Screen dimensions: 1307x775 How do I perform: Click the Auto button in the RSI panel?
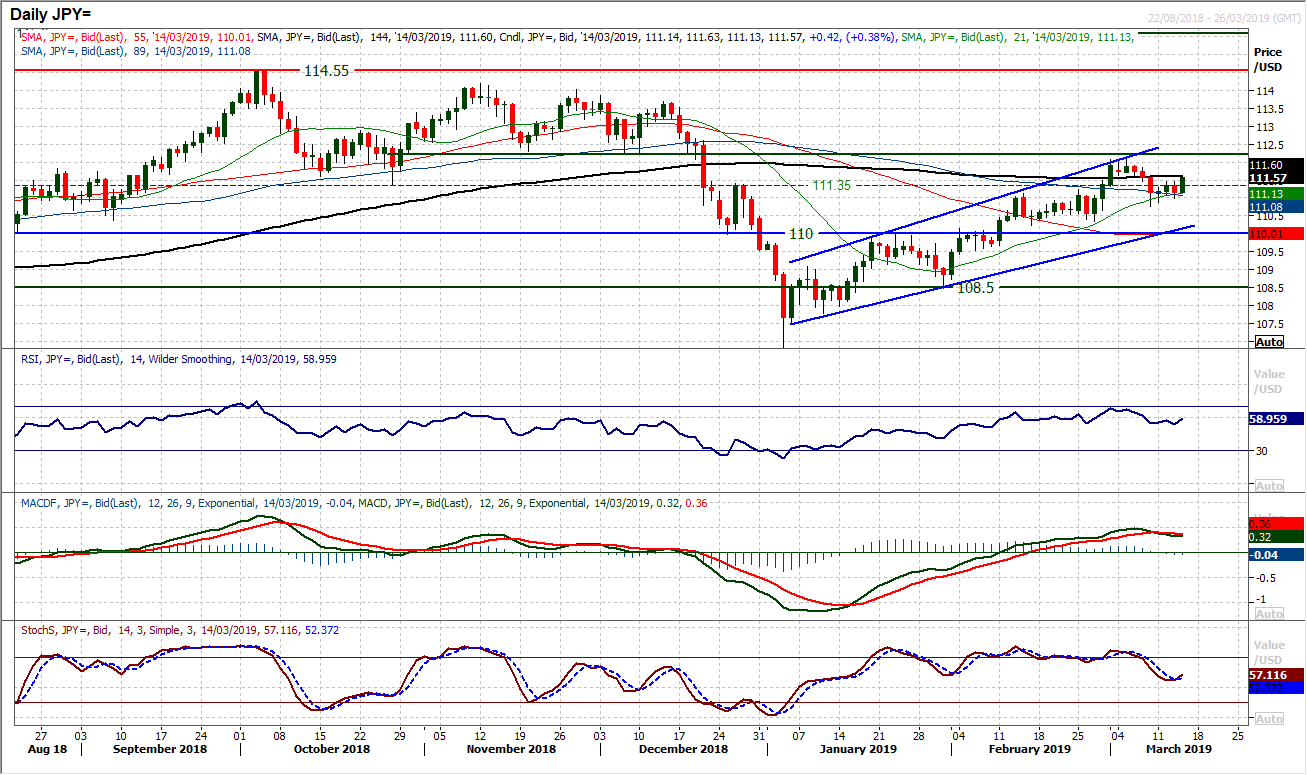(x=1268, y=486)
